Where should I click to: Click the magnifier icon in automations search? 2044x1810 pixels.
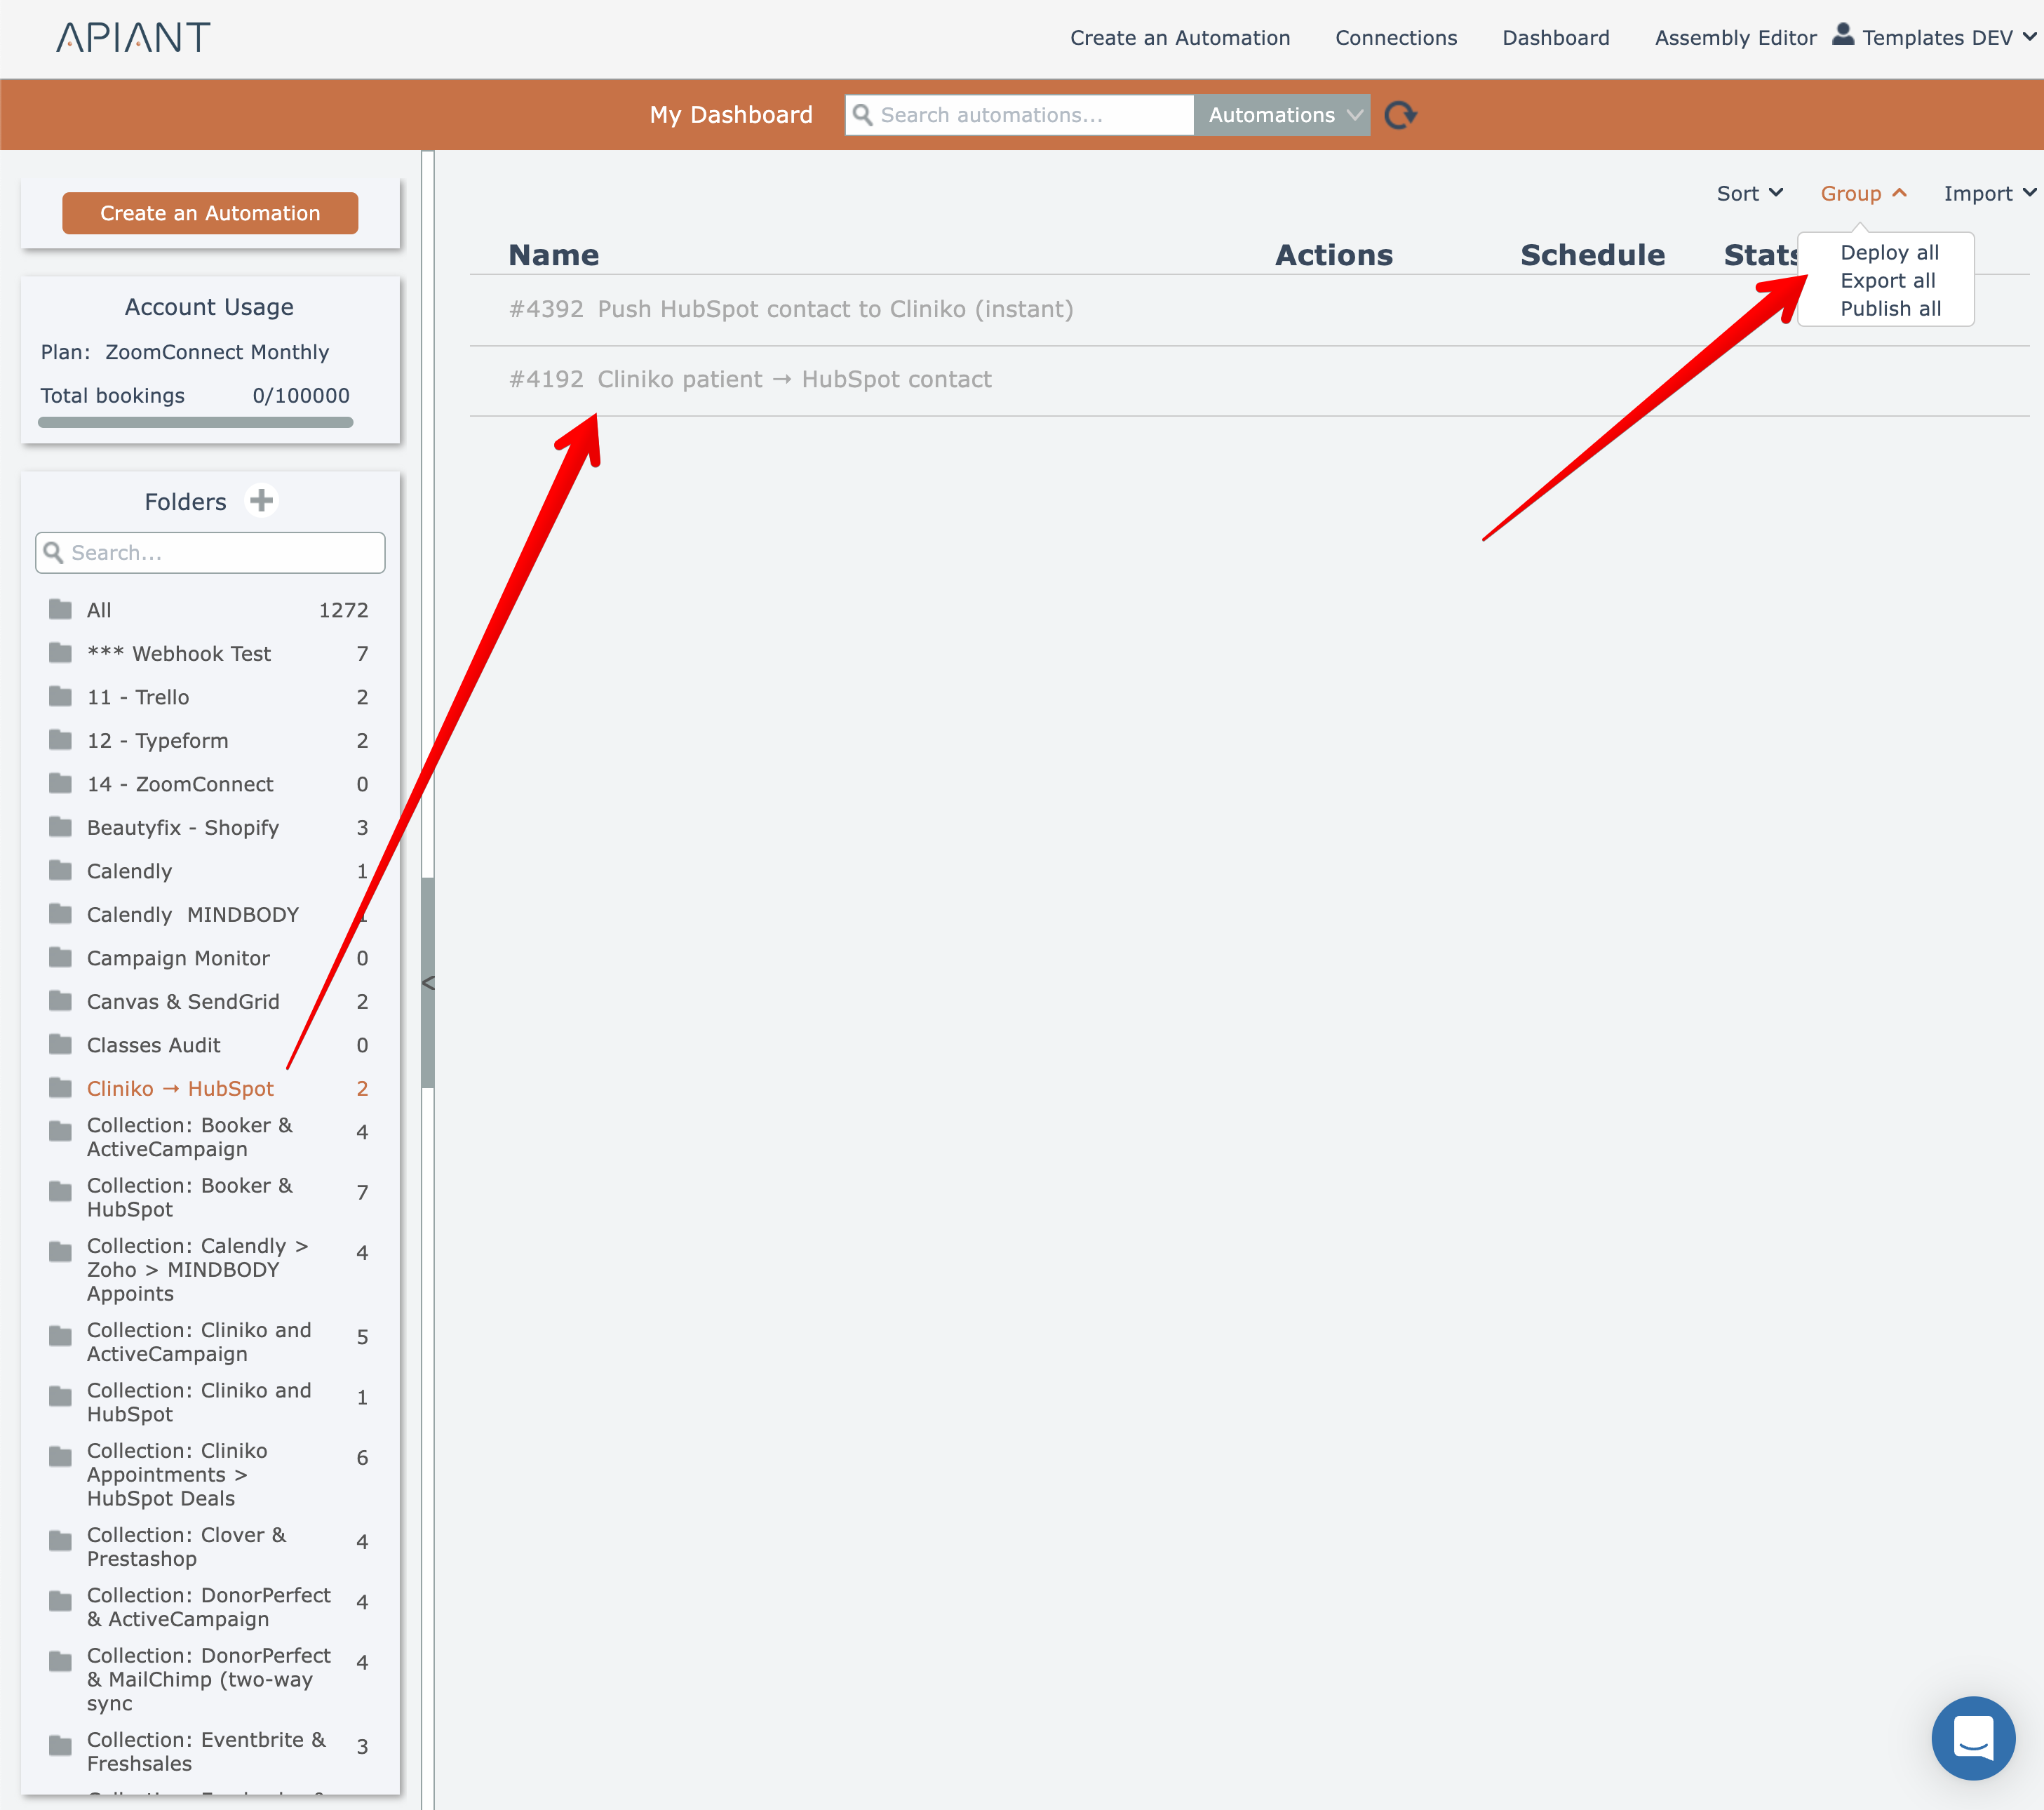(x=862, y=115)
